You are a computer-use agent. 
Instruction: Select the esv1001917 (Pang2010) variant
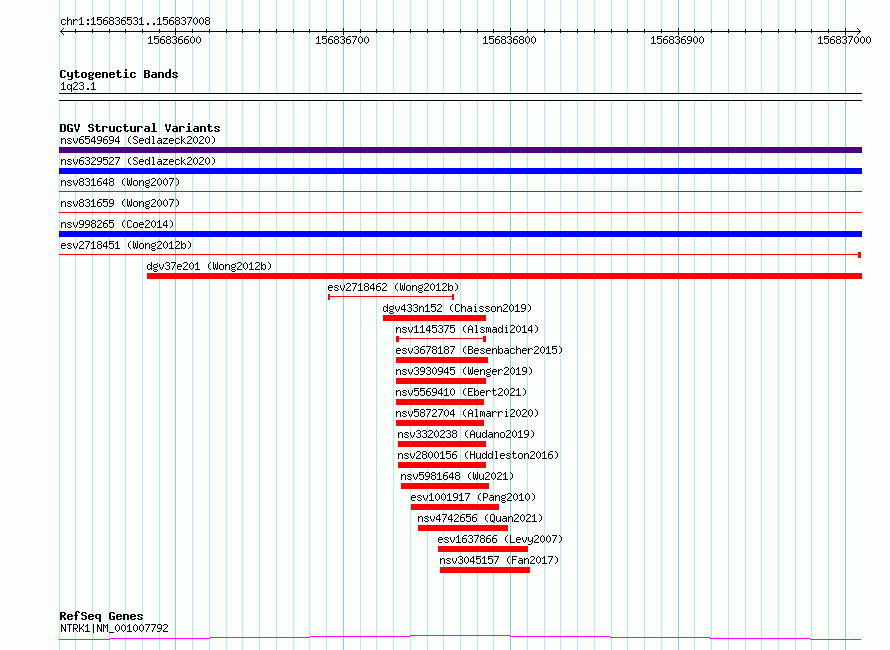click(473, 497)
